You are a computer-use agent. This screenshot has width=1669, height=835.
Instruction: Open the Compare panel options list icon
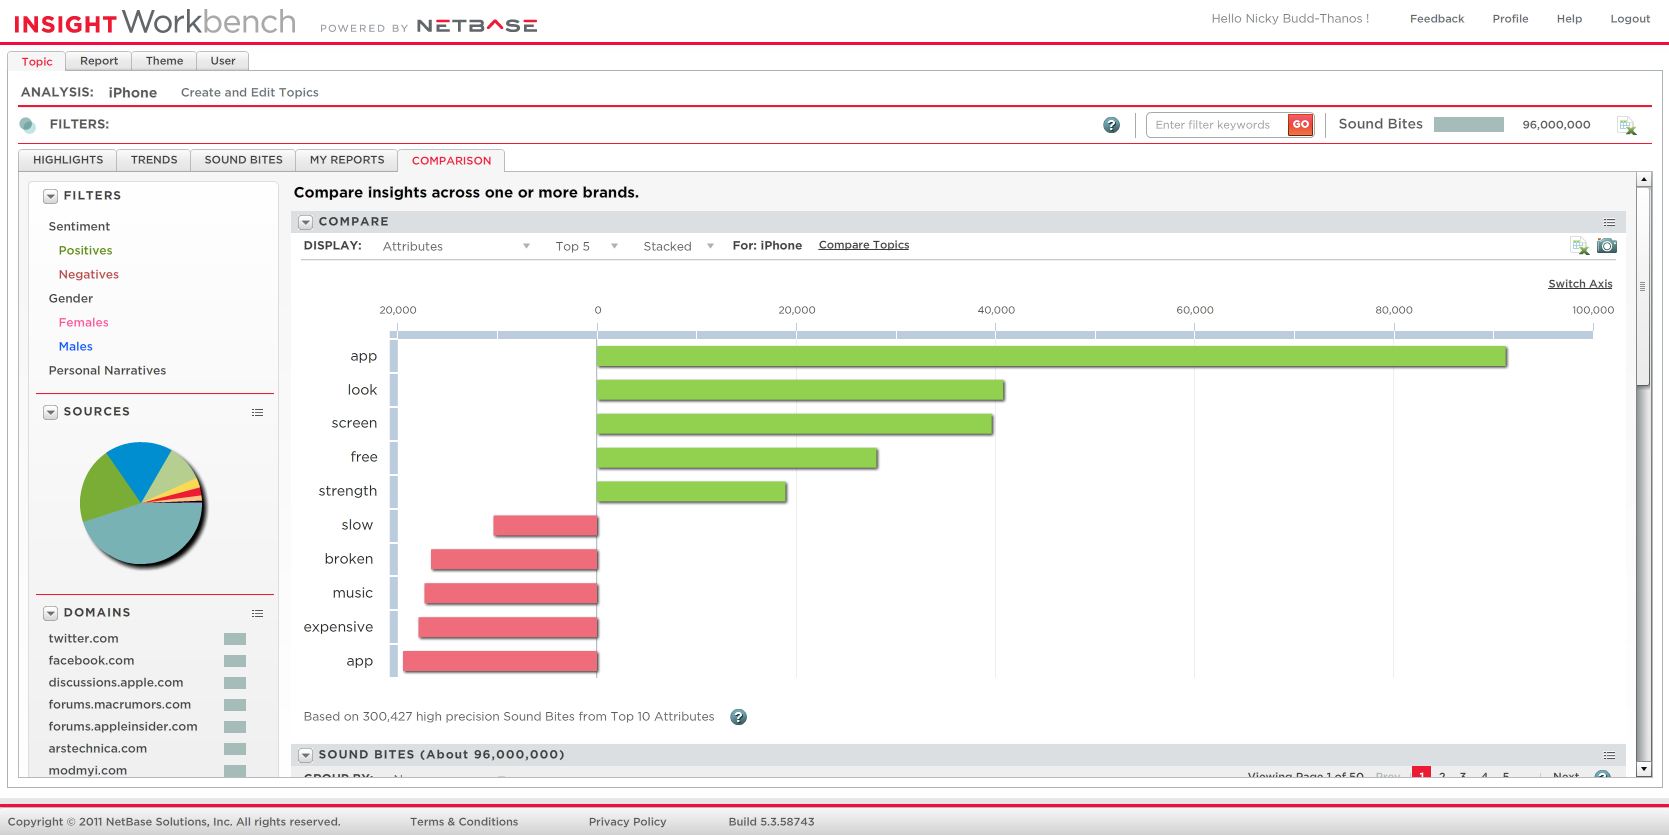[x=1609, y=222]
